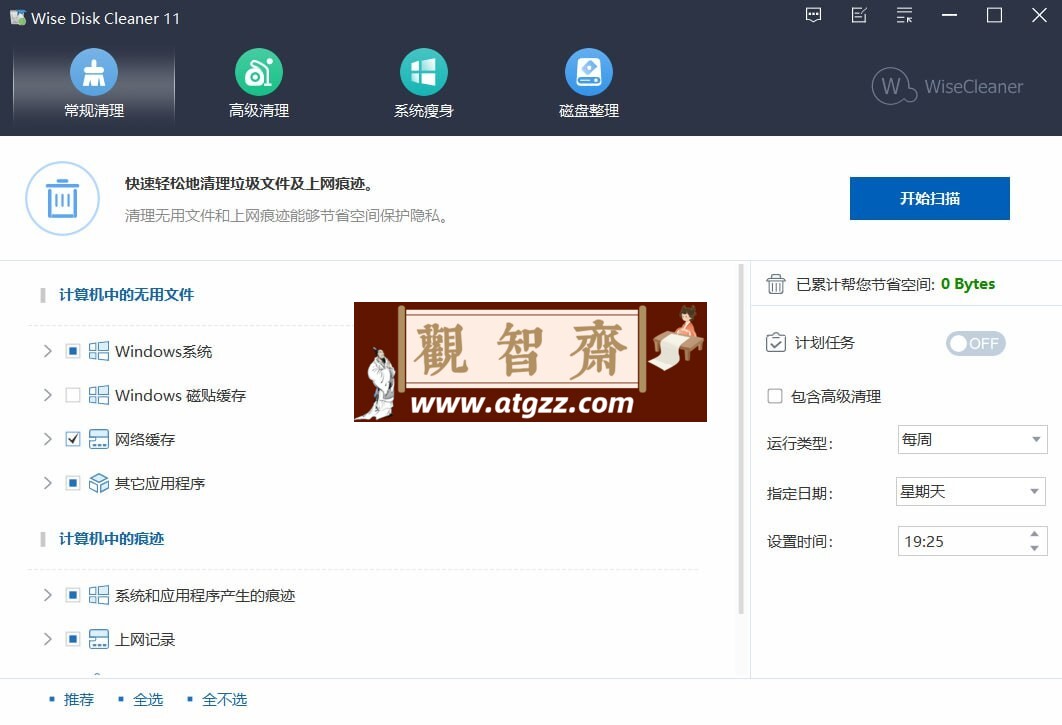Select the Windows 磁贴缓存 row label

tap(180, 396)
